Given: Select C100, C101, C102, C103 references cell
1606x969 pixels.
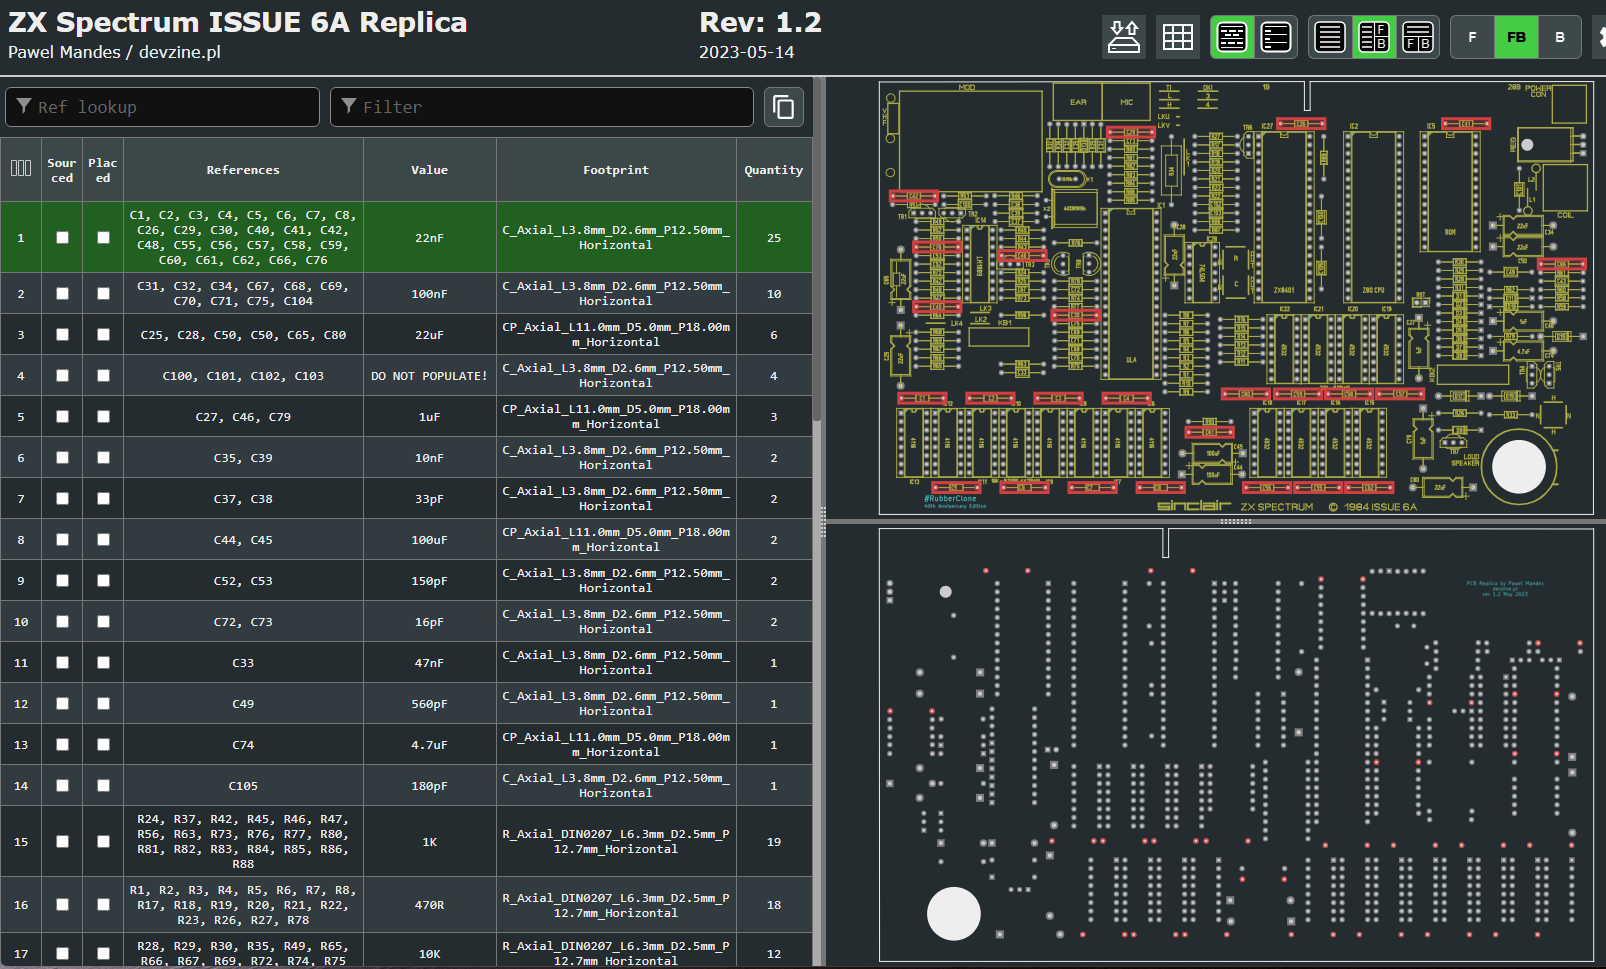Looking at the screenshot, I should 243,375.
